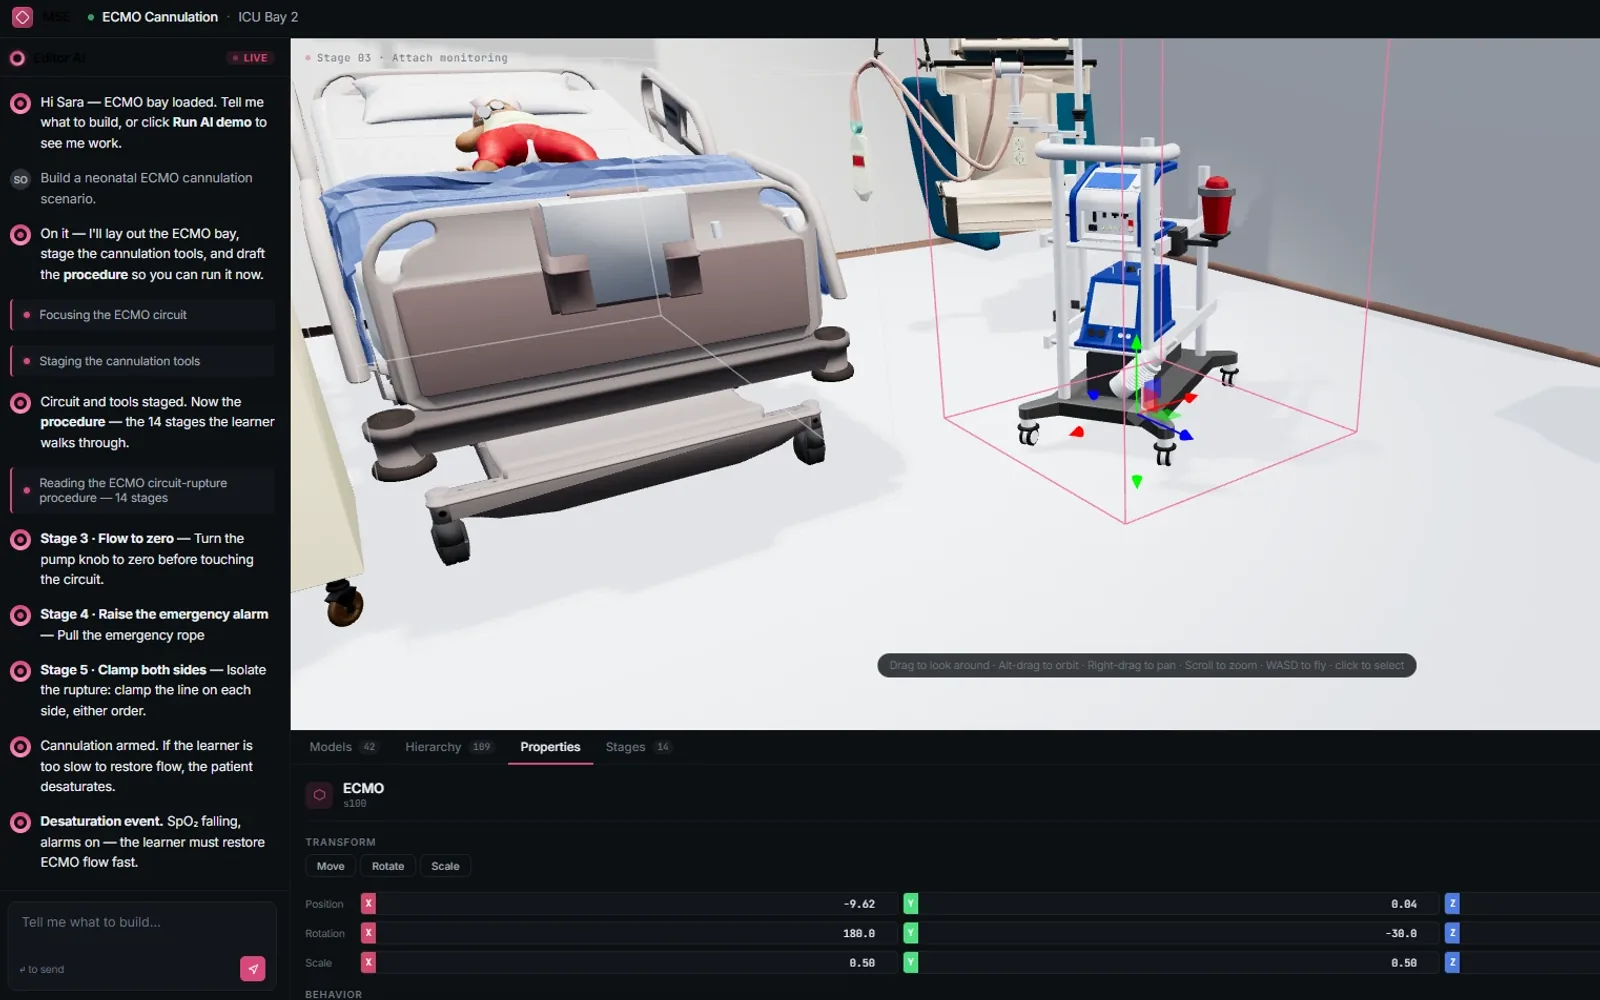Activate the Scale transform mode
This screenshot has height=1000, width=1600.
445,866
